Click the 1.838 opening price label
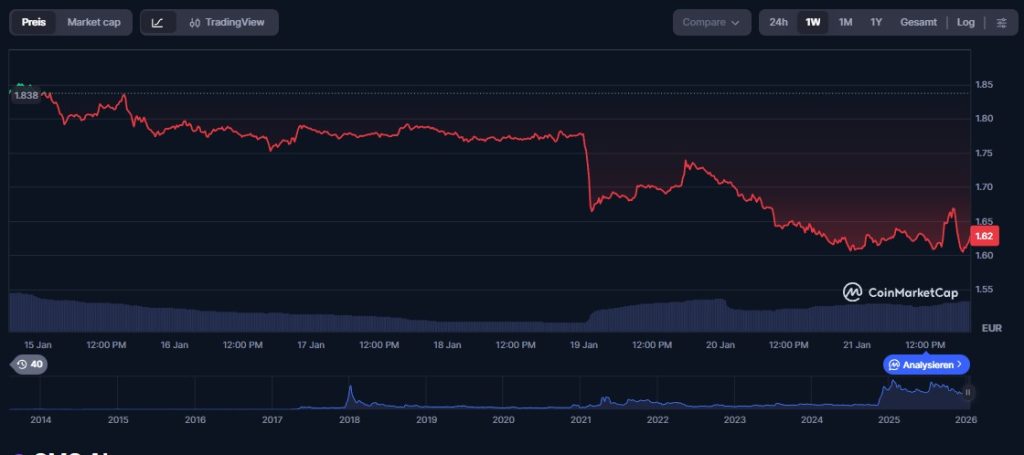The height and width of the screenshot is (455, 1024). coord(26,95)
